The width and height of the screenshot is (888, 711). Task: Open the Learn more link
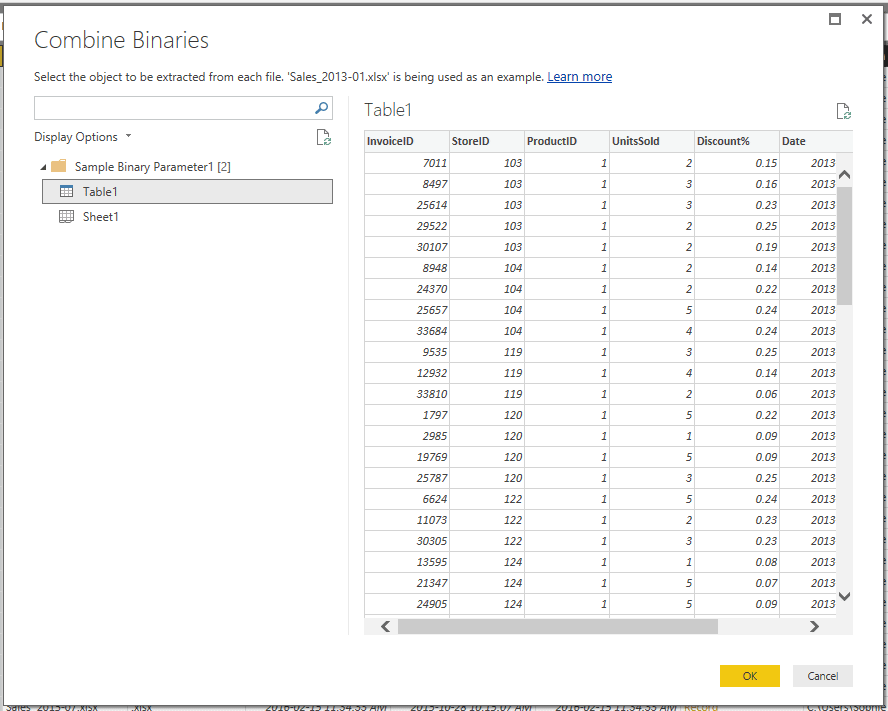pyautogui.click(x=579, y=77)
